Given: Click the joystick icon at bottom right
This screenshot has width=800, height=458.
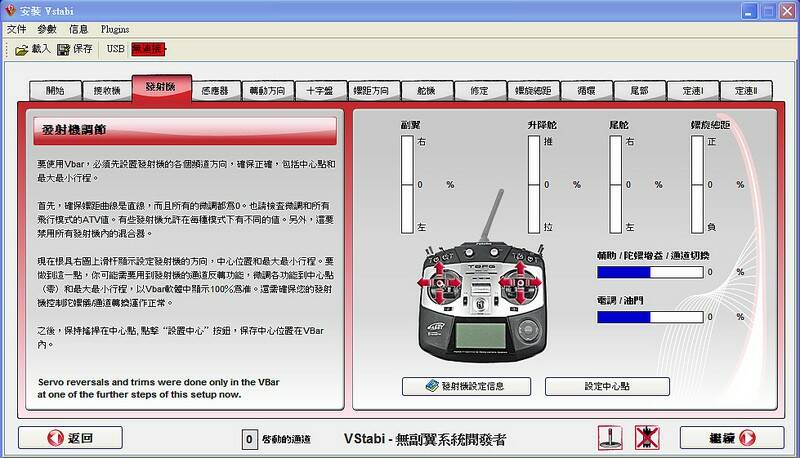Looking at the screenshot, I should pyautogui.click(x=610, y=438).
